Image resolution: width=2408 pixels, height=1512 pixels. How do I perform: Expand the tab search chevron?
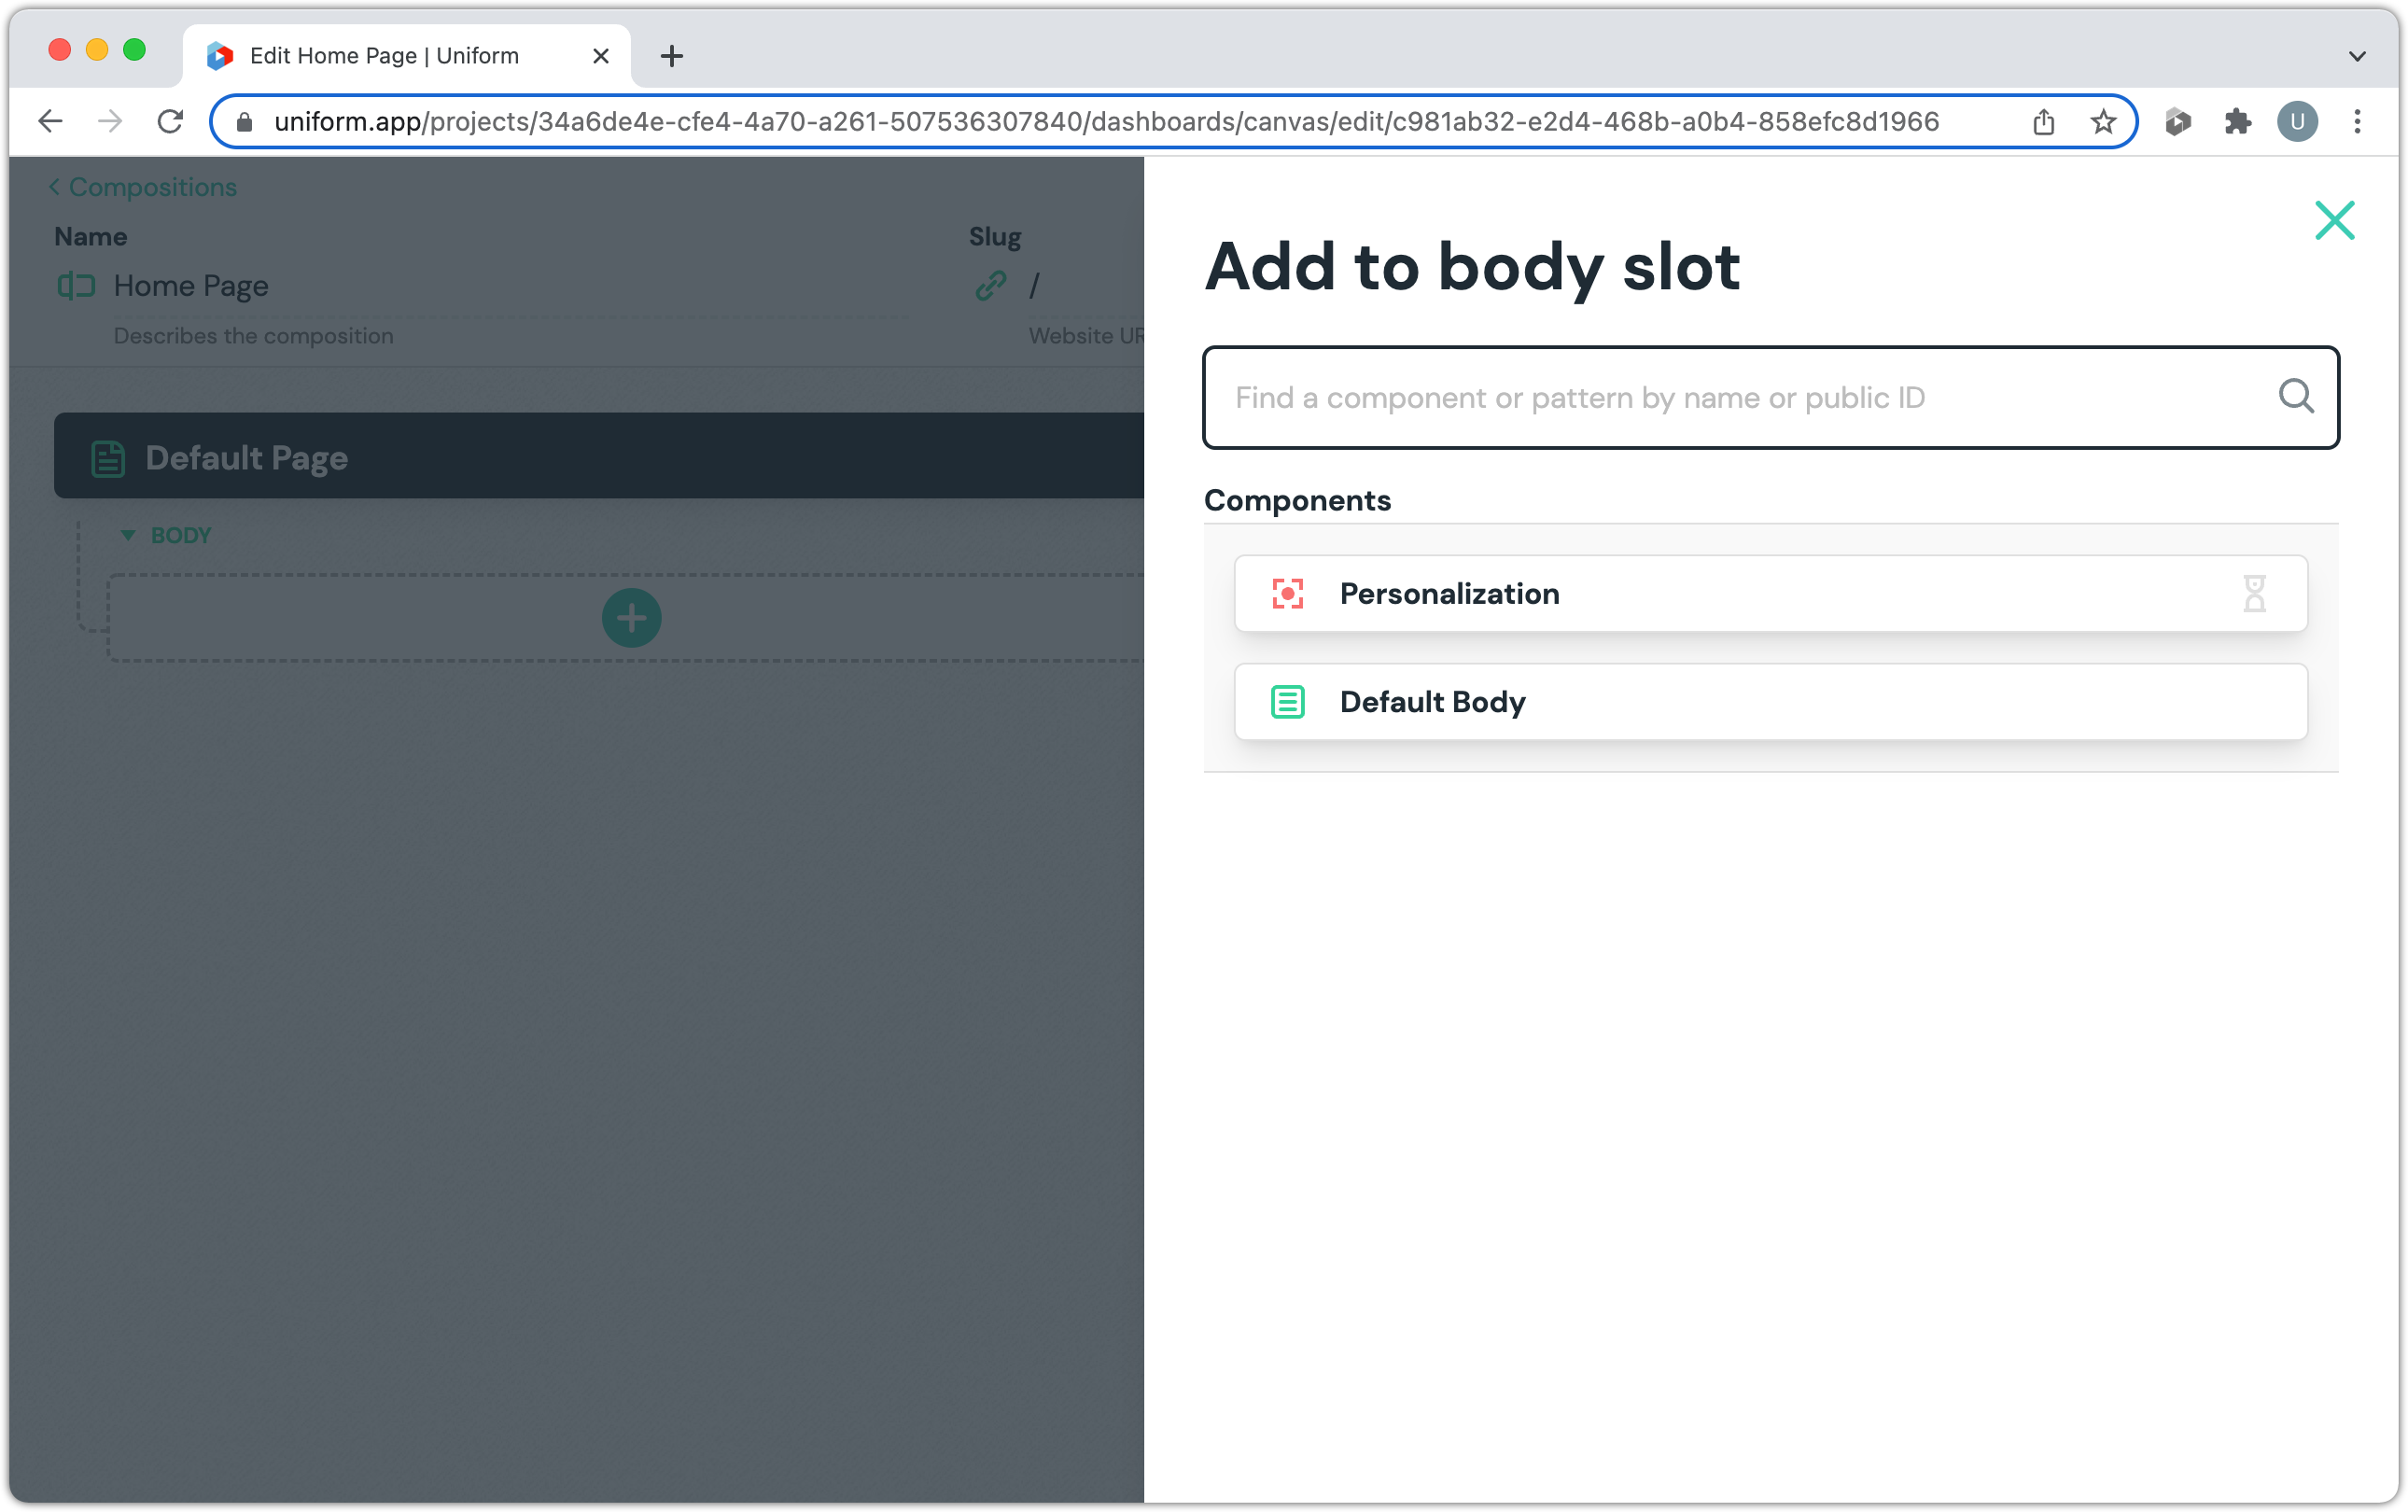2357,56
